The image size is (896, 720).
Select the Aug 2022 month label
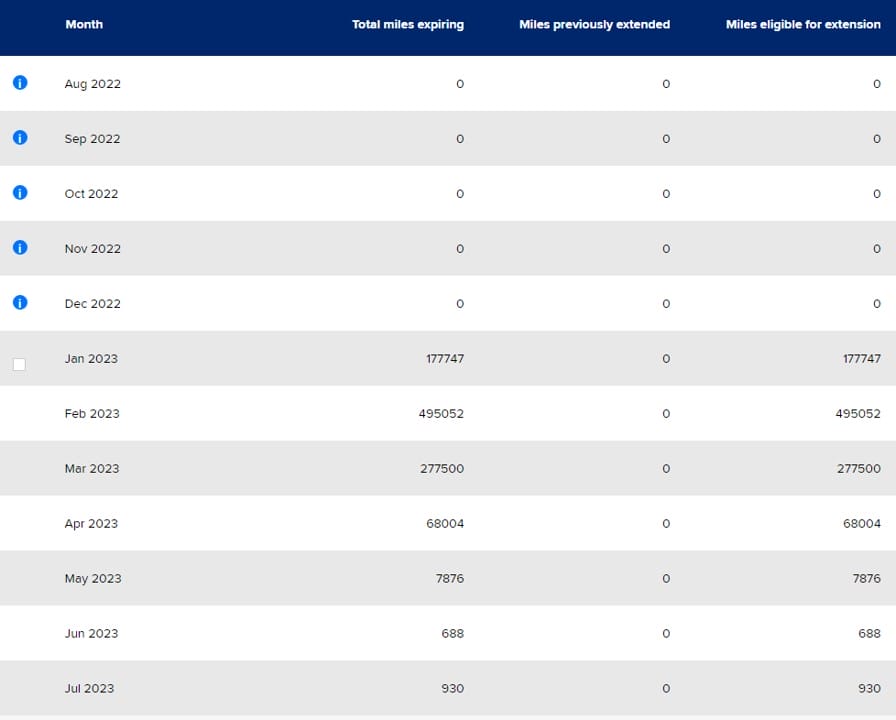click(92, 84)
